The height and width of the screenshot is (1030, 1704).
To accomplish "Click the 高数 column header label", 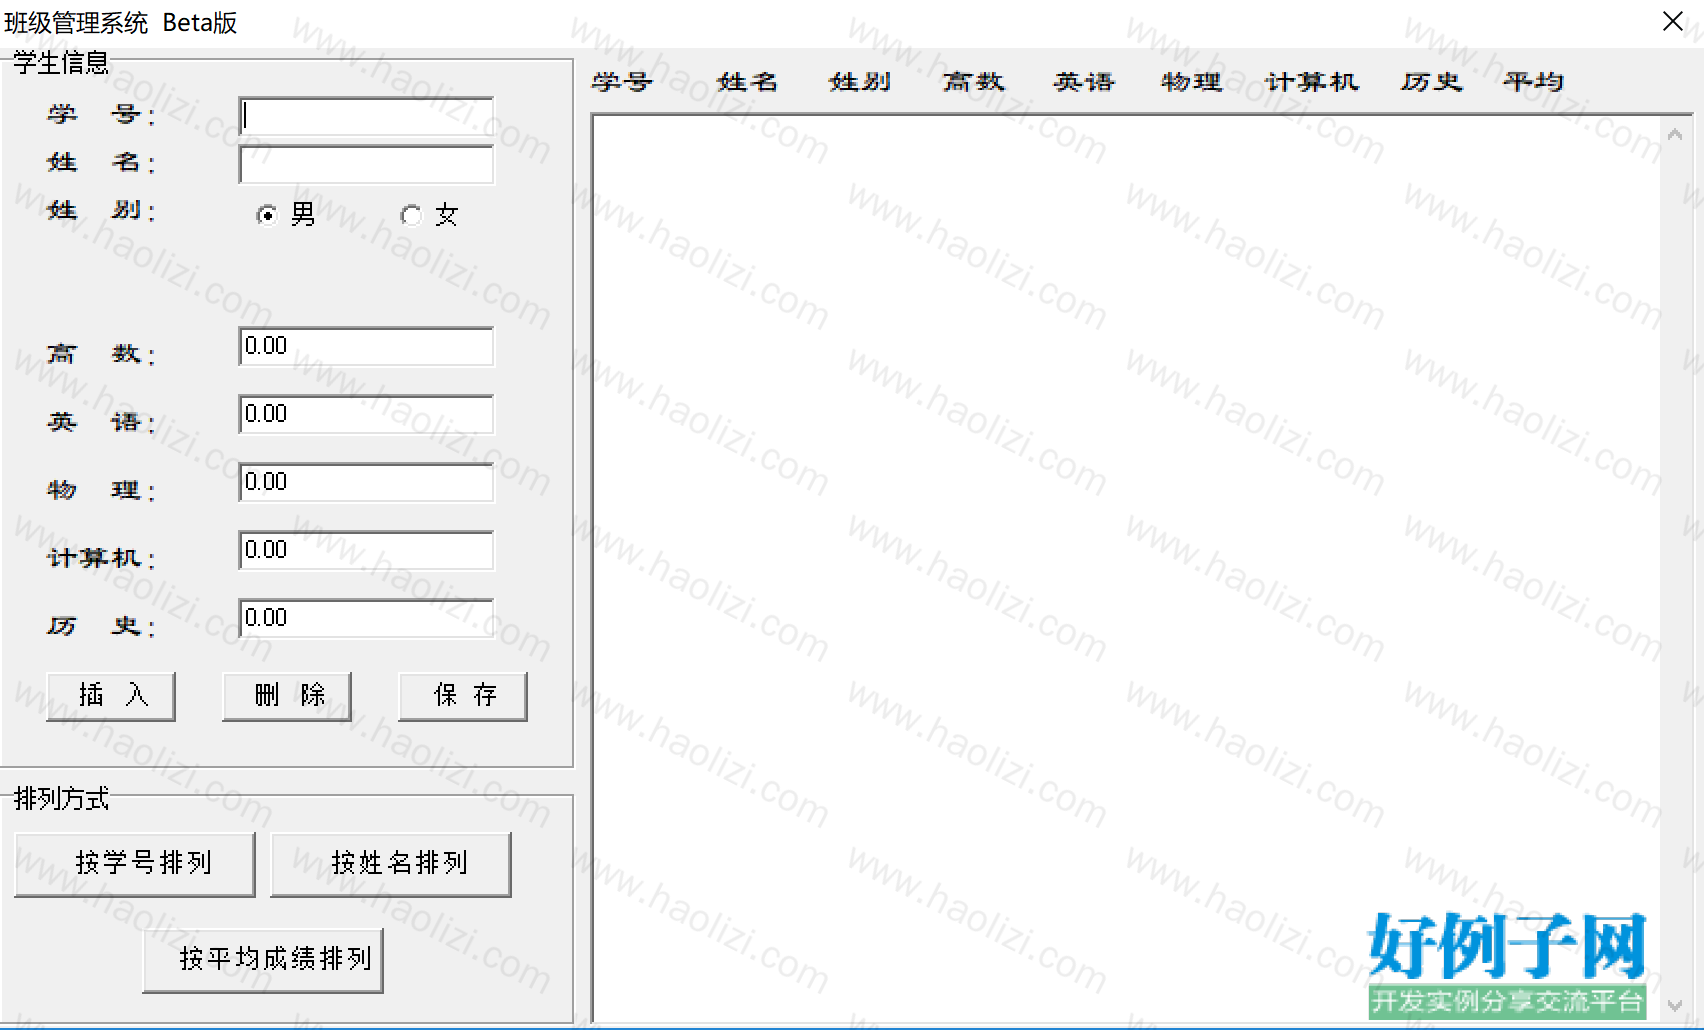I will [974, 82].
